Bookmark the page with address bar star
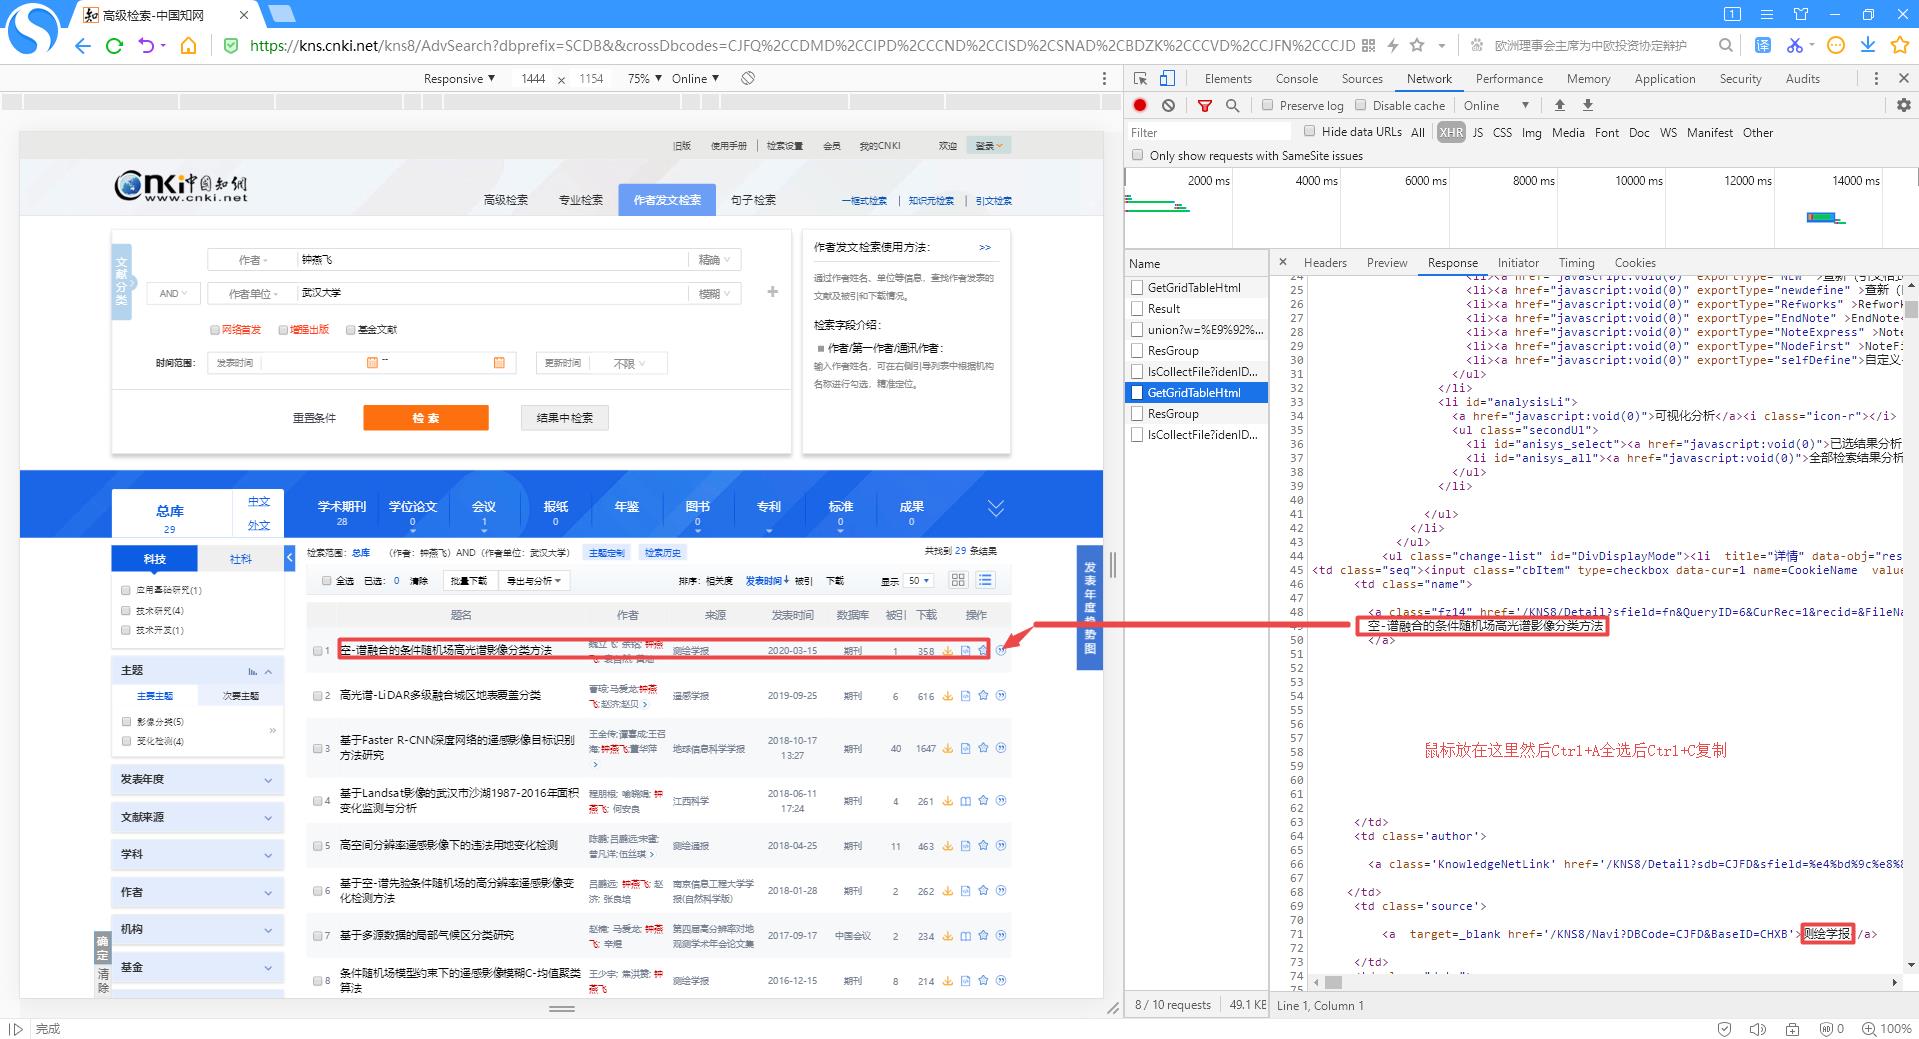The height and width of the screenshot is (1039, 1919). 1417,45
